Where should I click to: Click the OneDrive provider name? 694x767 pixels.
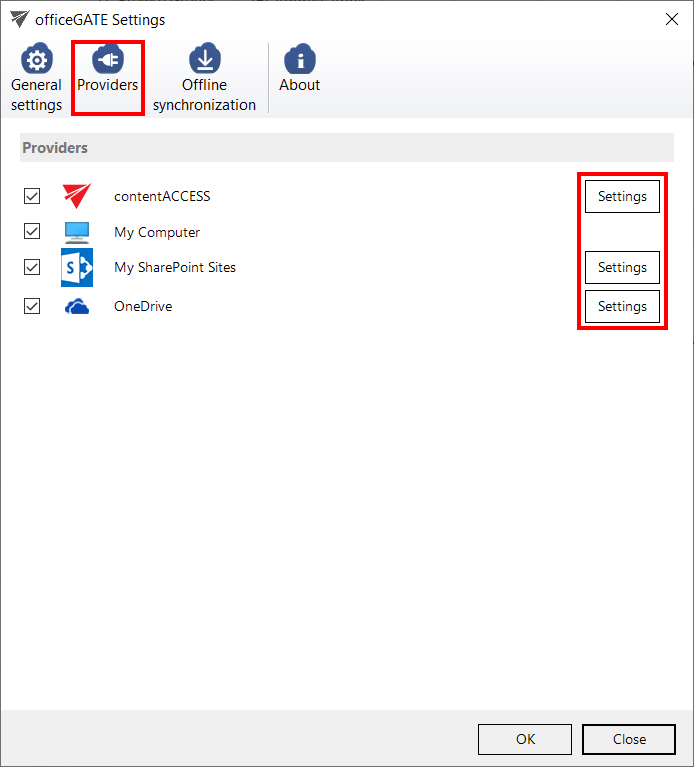click(143, 306)
